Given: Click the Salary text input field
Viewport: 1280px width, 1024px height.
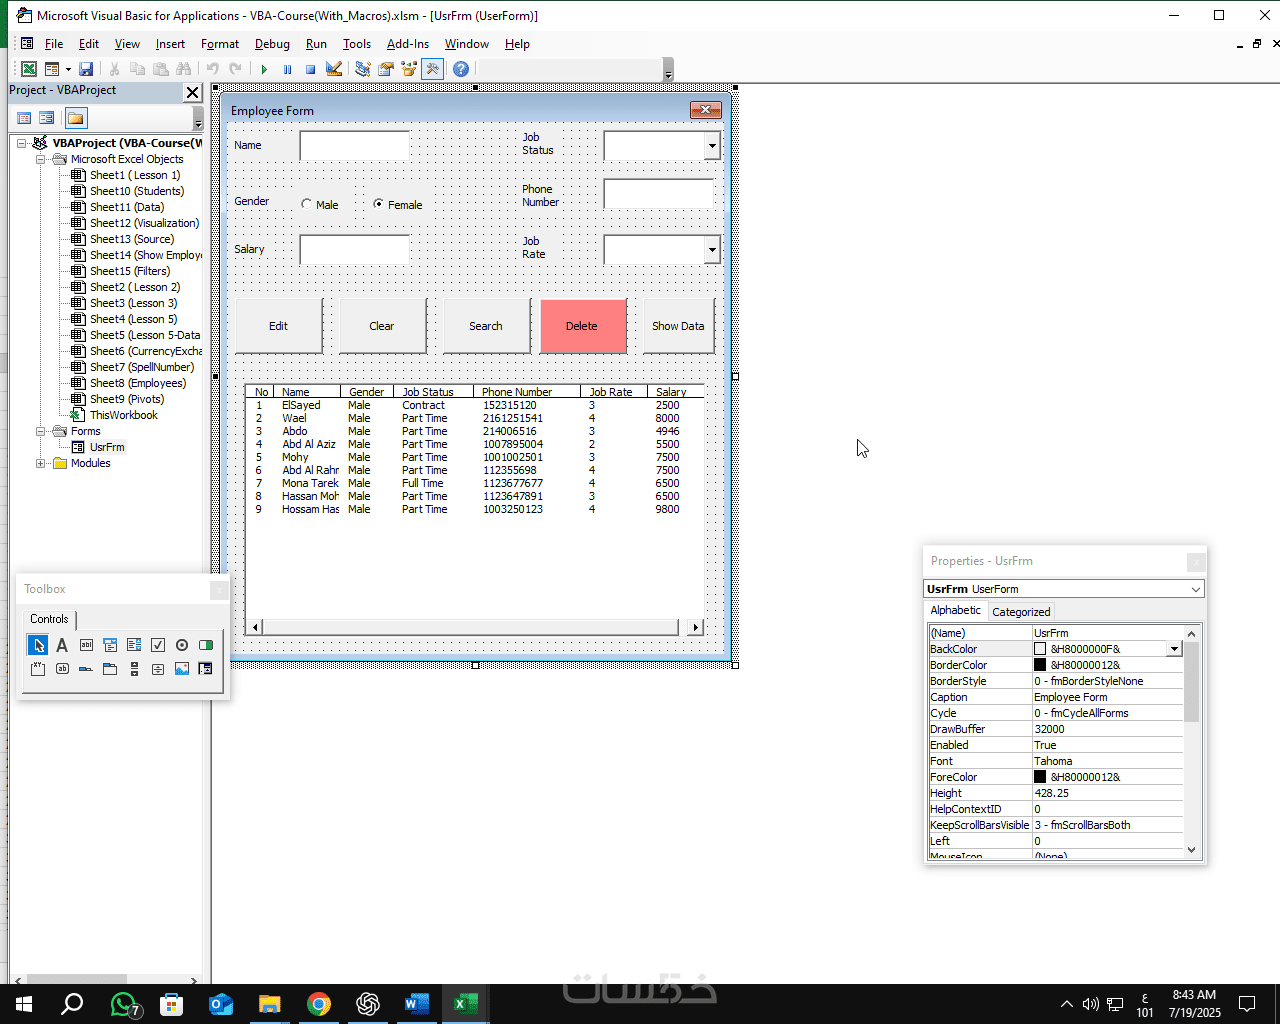Looking at the screenshot, I should [354, 250].
